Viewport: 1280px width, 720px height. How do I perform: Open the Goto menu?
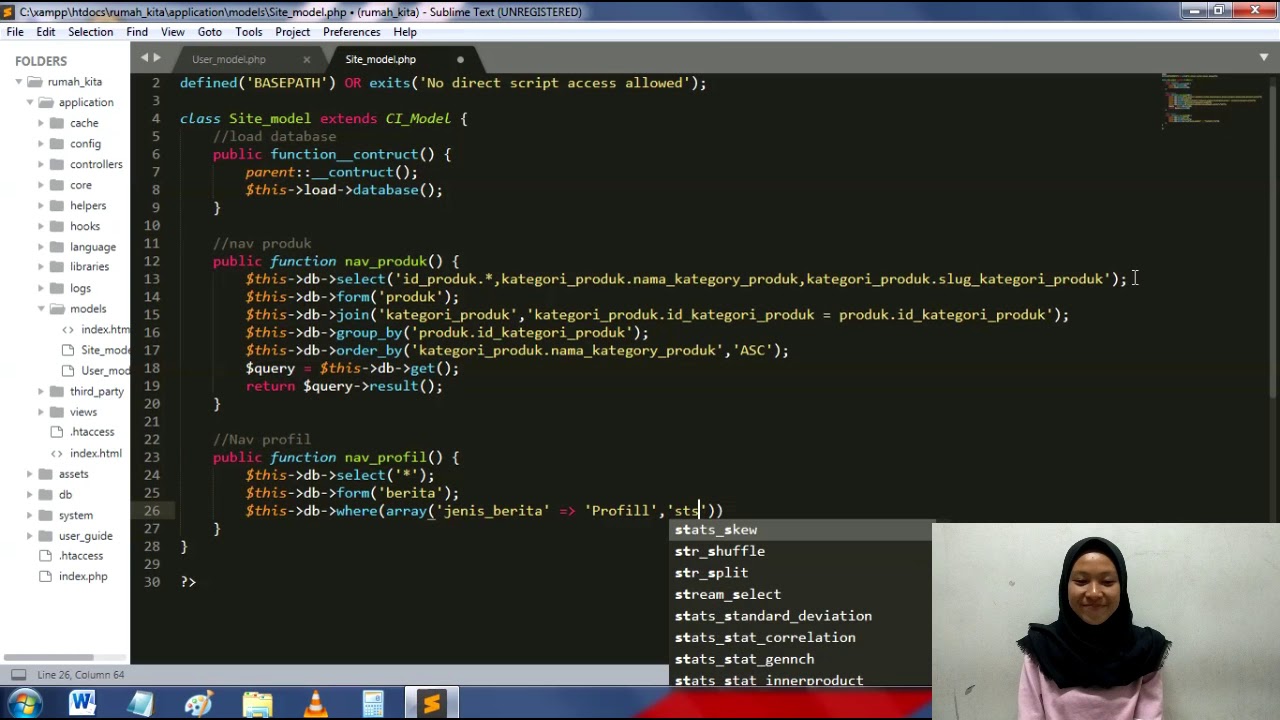209,32
